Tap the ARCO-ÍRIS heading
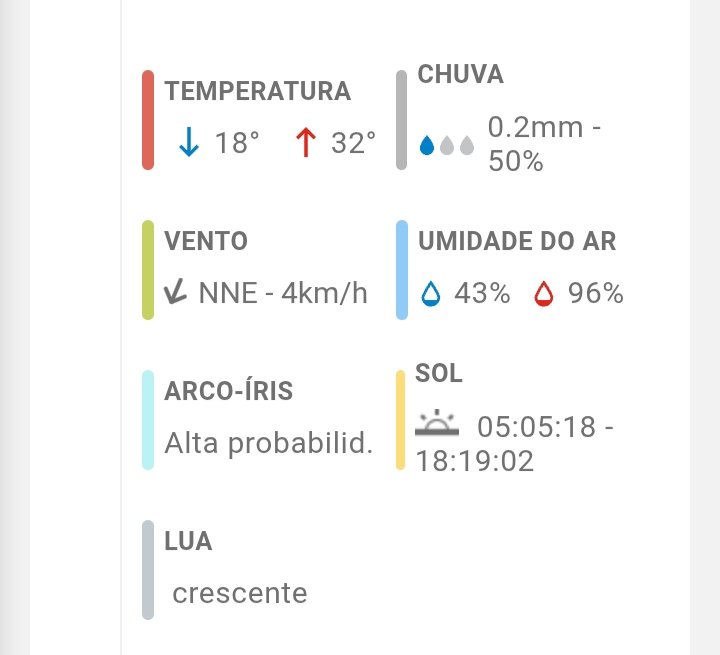 pyautogui.click(x=229, y=391)
